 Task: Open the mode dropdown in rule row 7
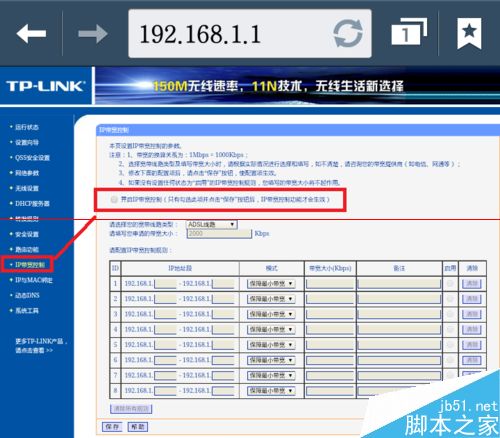tap(271, 375)
